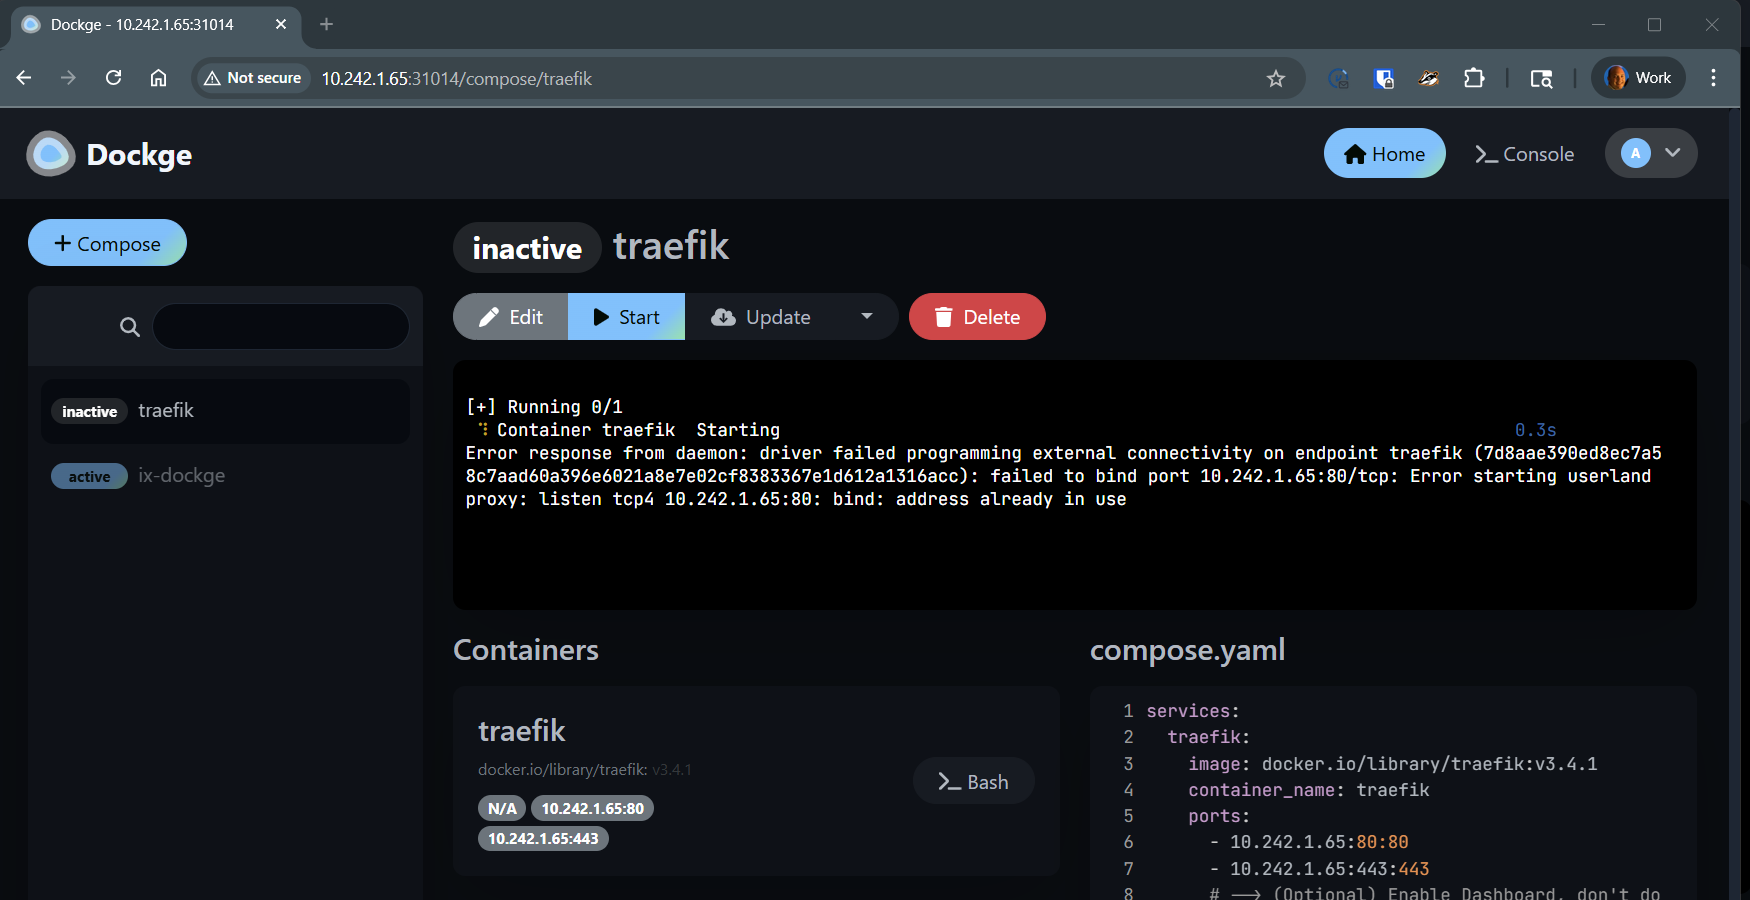
Task: Select the ix-dockge stack in sidebar
Action: (225, 476)
